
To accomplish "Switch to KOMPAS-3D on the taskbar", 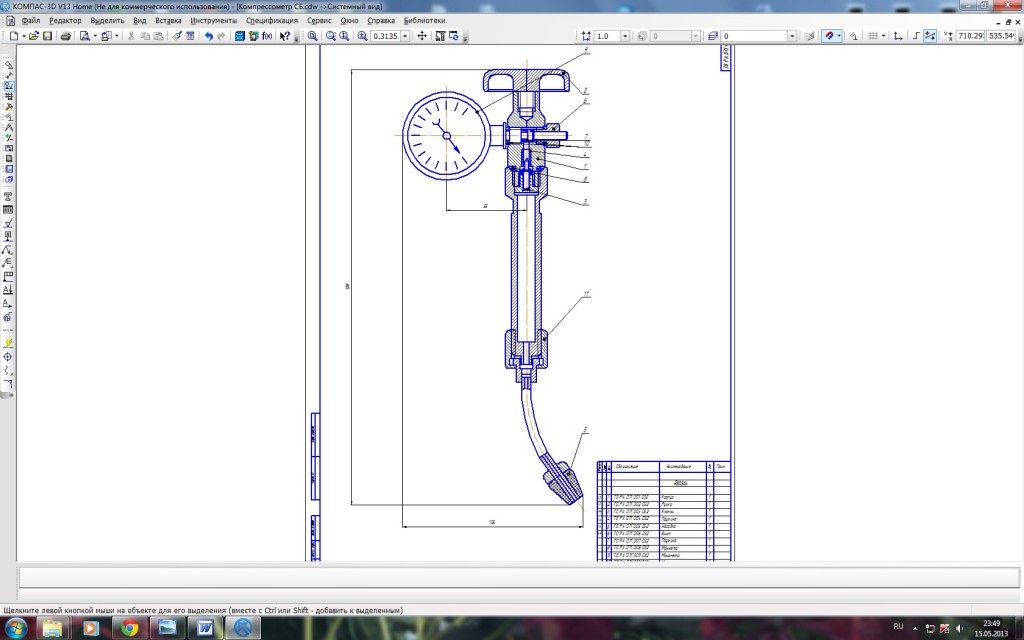I will point(243,628).
